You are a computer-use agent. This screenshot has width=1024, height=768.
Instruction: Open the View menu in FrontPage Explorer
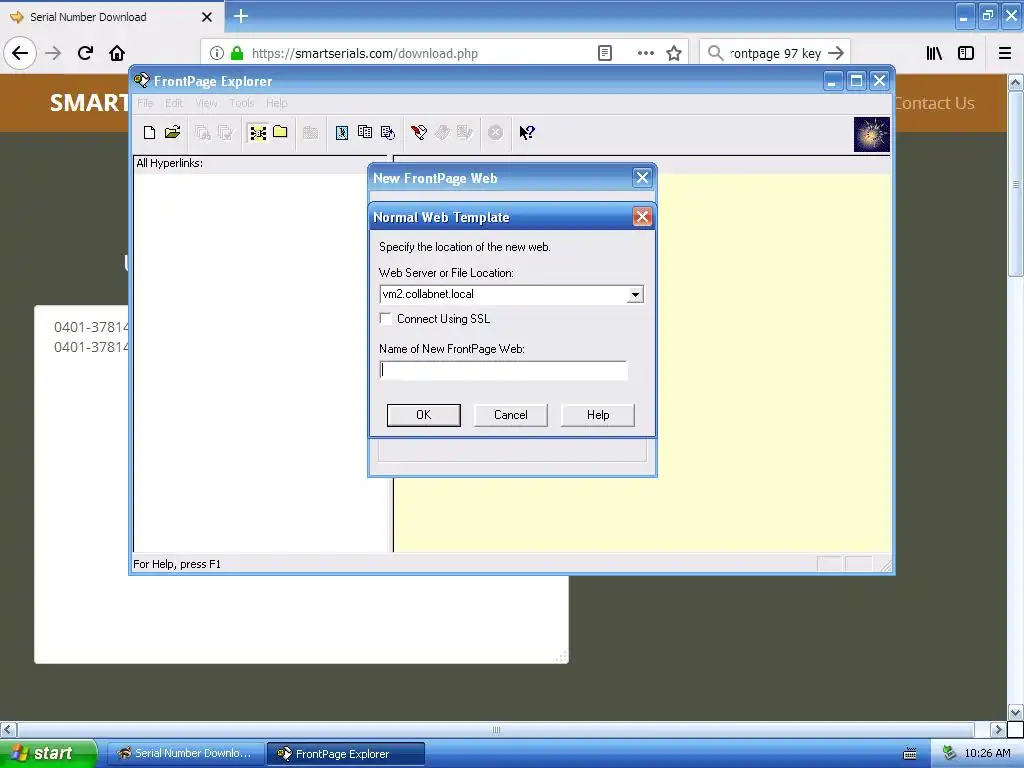point(206,103)
